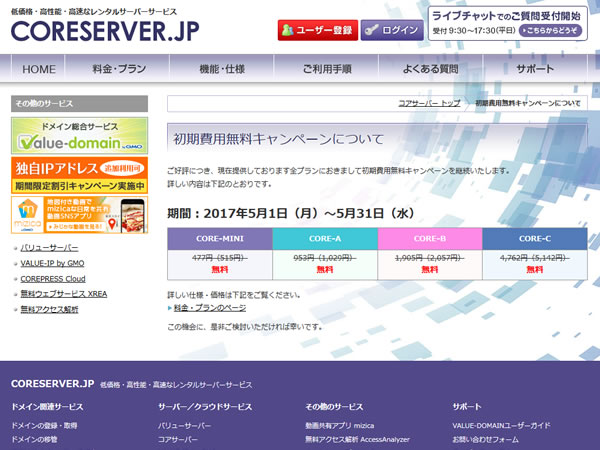Click footer link コアサーバー
600x450 pixels.
click(x=178, y=439)
